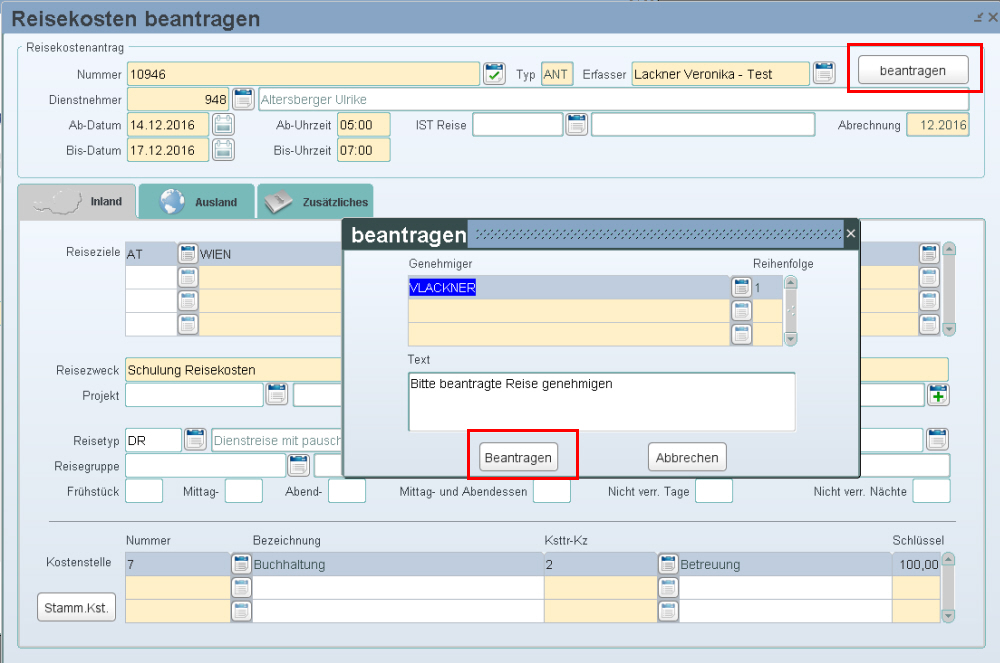Click the Abrechnung field showing 12.2016
The image size is (1000, 663).
(x=938, y=125)
